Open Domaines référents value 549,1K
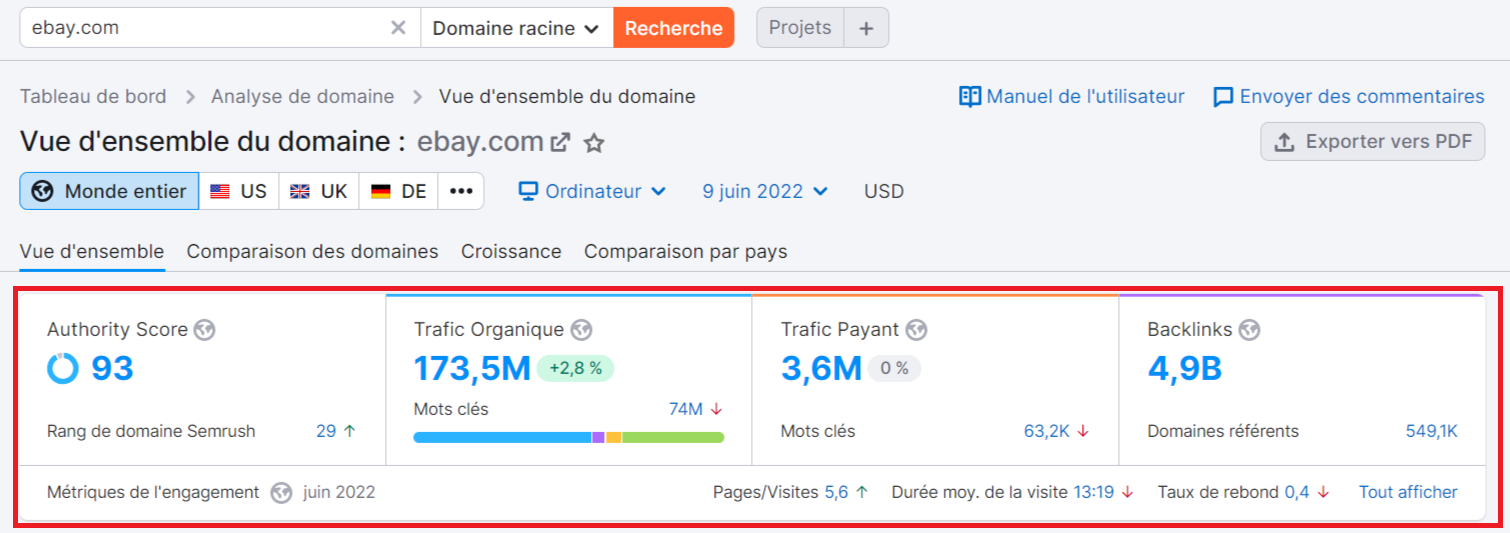This screenshot has height=533, width=1510. click(1432, 431)
